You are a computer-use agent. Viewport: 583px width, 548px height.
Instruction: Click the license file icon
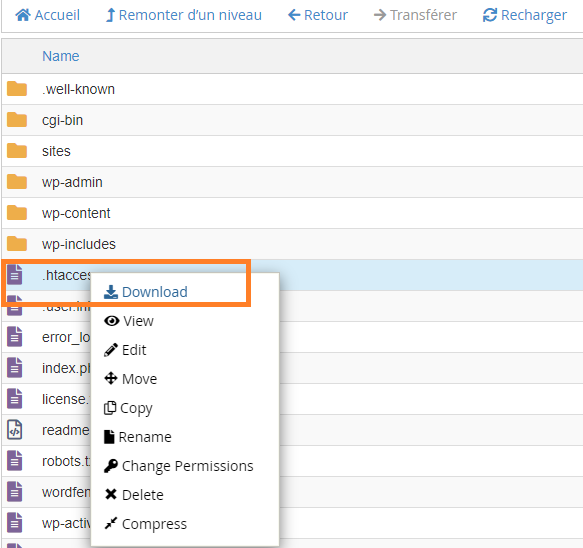pos(15,399)
